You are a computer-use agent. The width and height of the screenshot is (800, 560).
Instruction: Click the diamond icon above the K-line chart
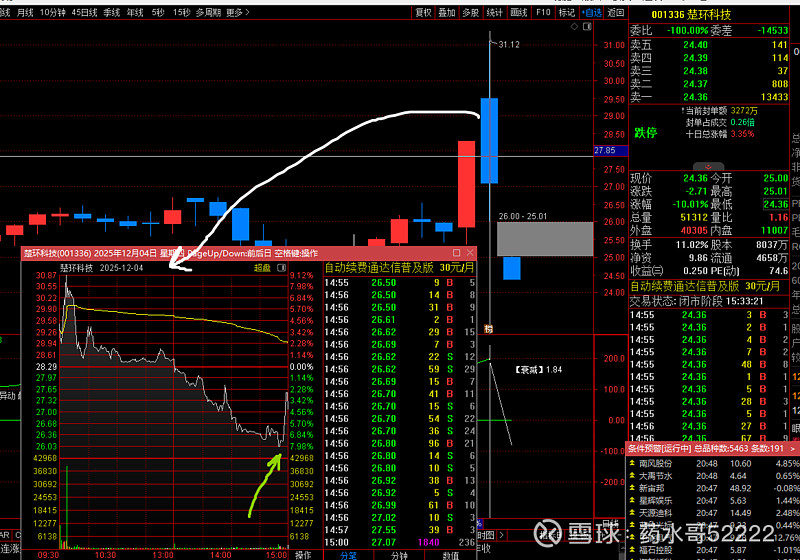point(574,27)
